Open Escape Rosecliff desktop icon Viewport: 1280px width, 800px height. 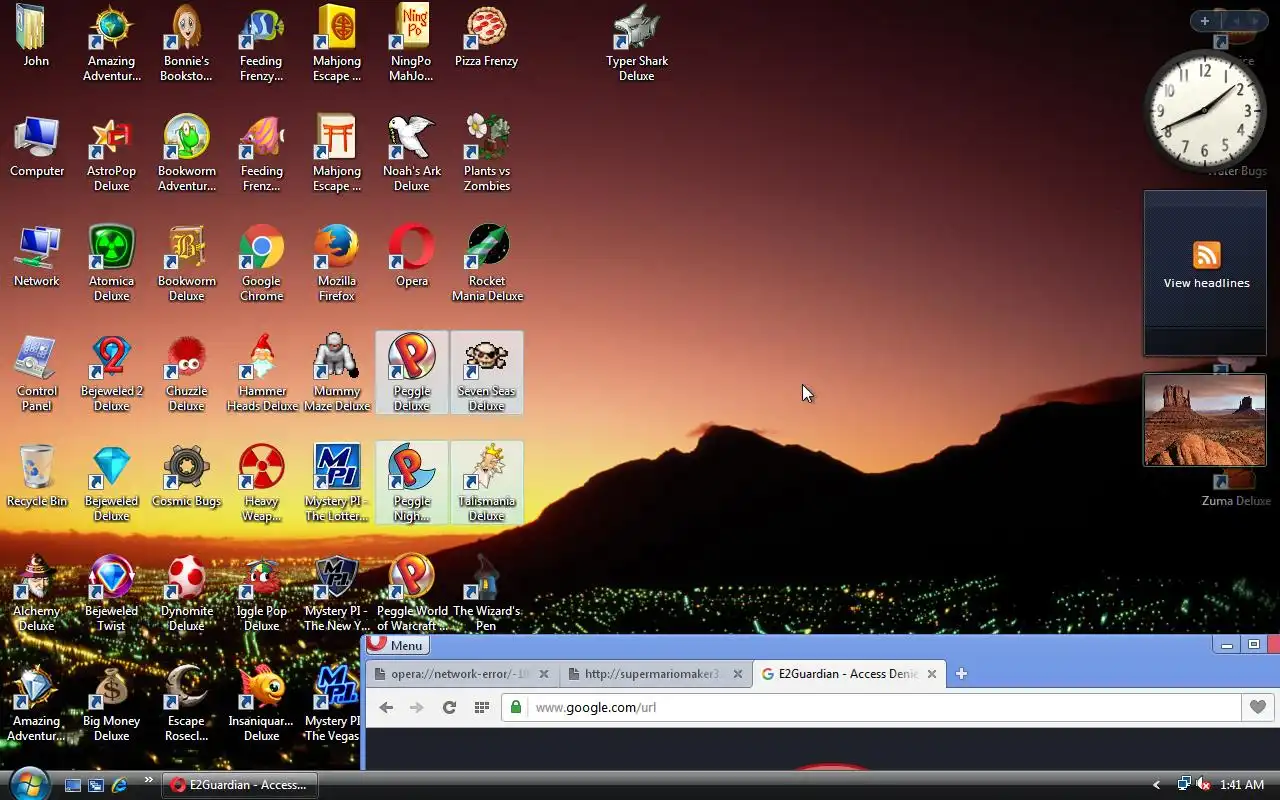coord(186,703)
